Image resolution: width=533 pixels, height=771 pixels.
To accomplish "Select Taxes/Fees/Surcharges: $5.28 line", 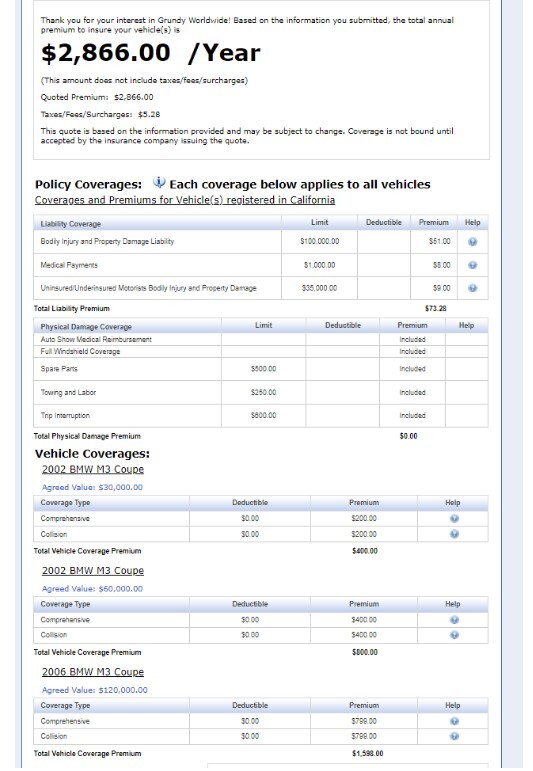I will (100, 115).
